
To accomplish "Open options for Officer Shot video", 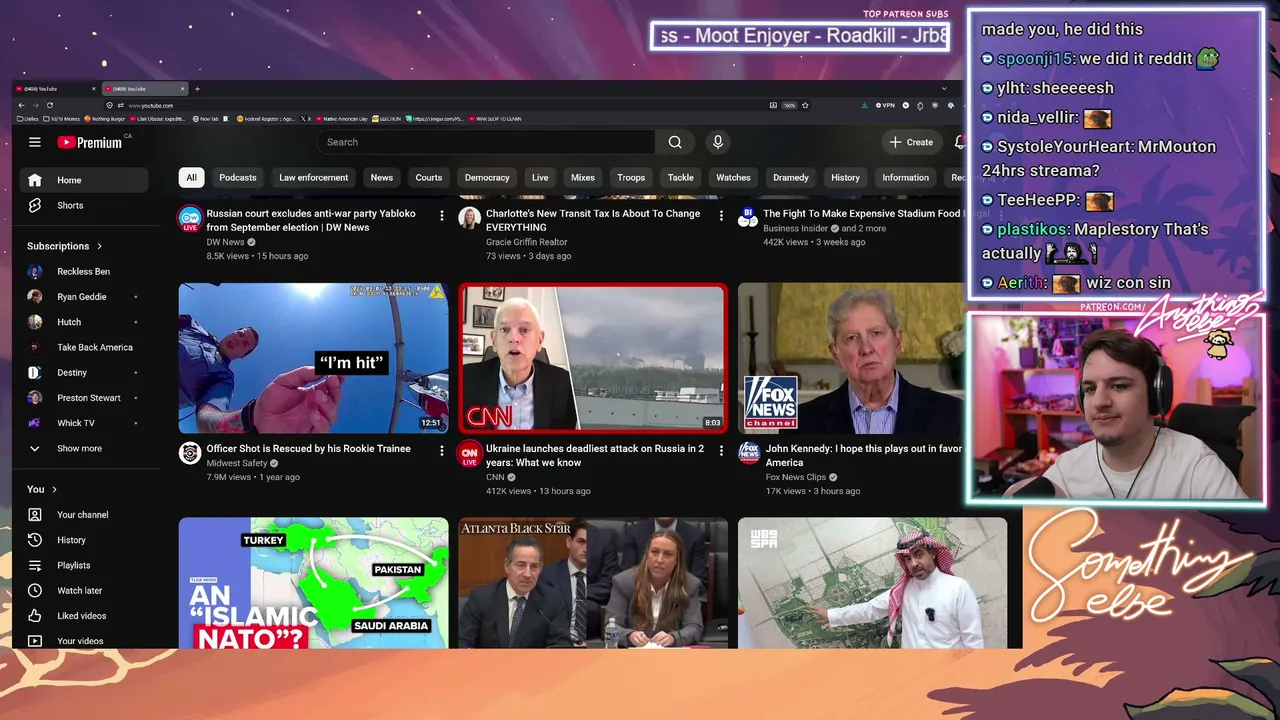I will pyautogui.click(x=442, y=450).
